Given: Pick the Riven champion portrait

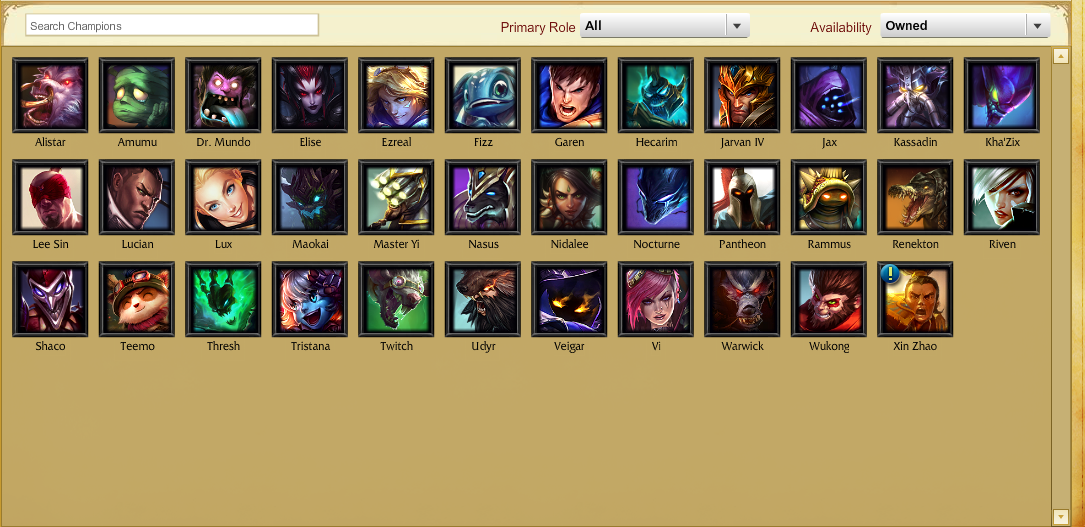Looking at the screenshot, I should (x=1002, y=197).
